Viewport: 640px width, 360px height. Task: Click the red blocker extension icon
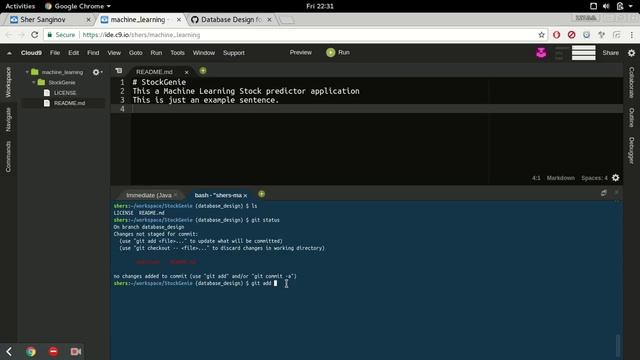point(571,35)
